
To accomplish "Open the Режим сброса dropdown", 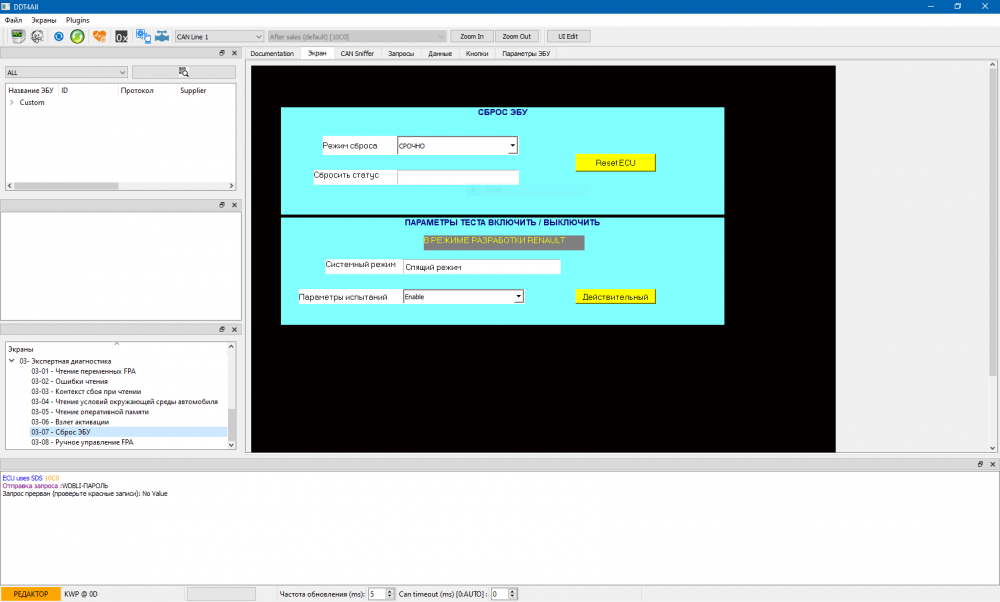I will click(x=457, y=145).
